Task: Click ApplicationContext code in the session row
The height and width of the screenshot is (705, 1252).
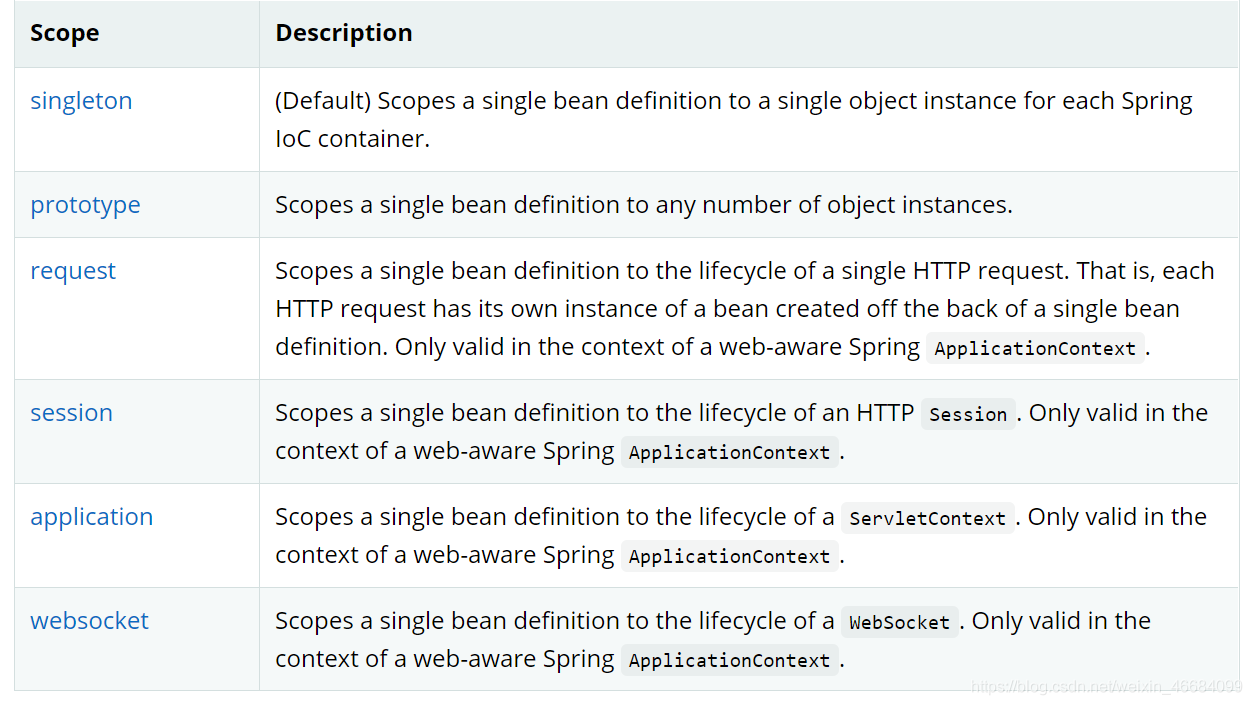Action: (x=729, y=452)
